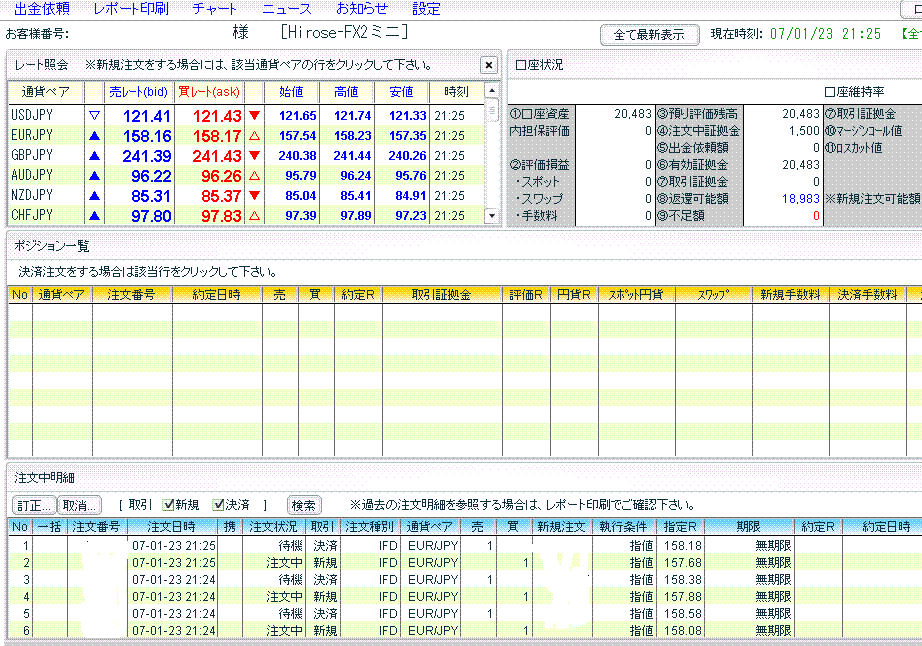Click the 執行条件 order table header
The height and width of the screenshot is (646, 922).
(x=623, y=527)
